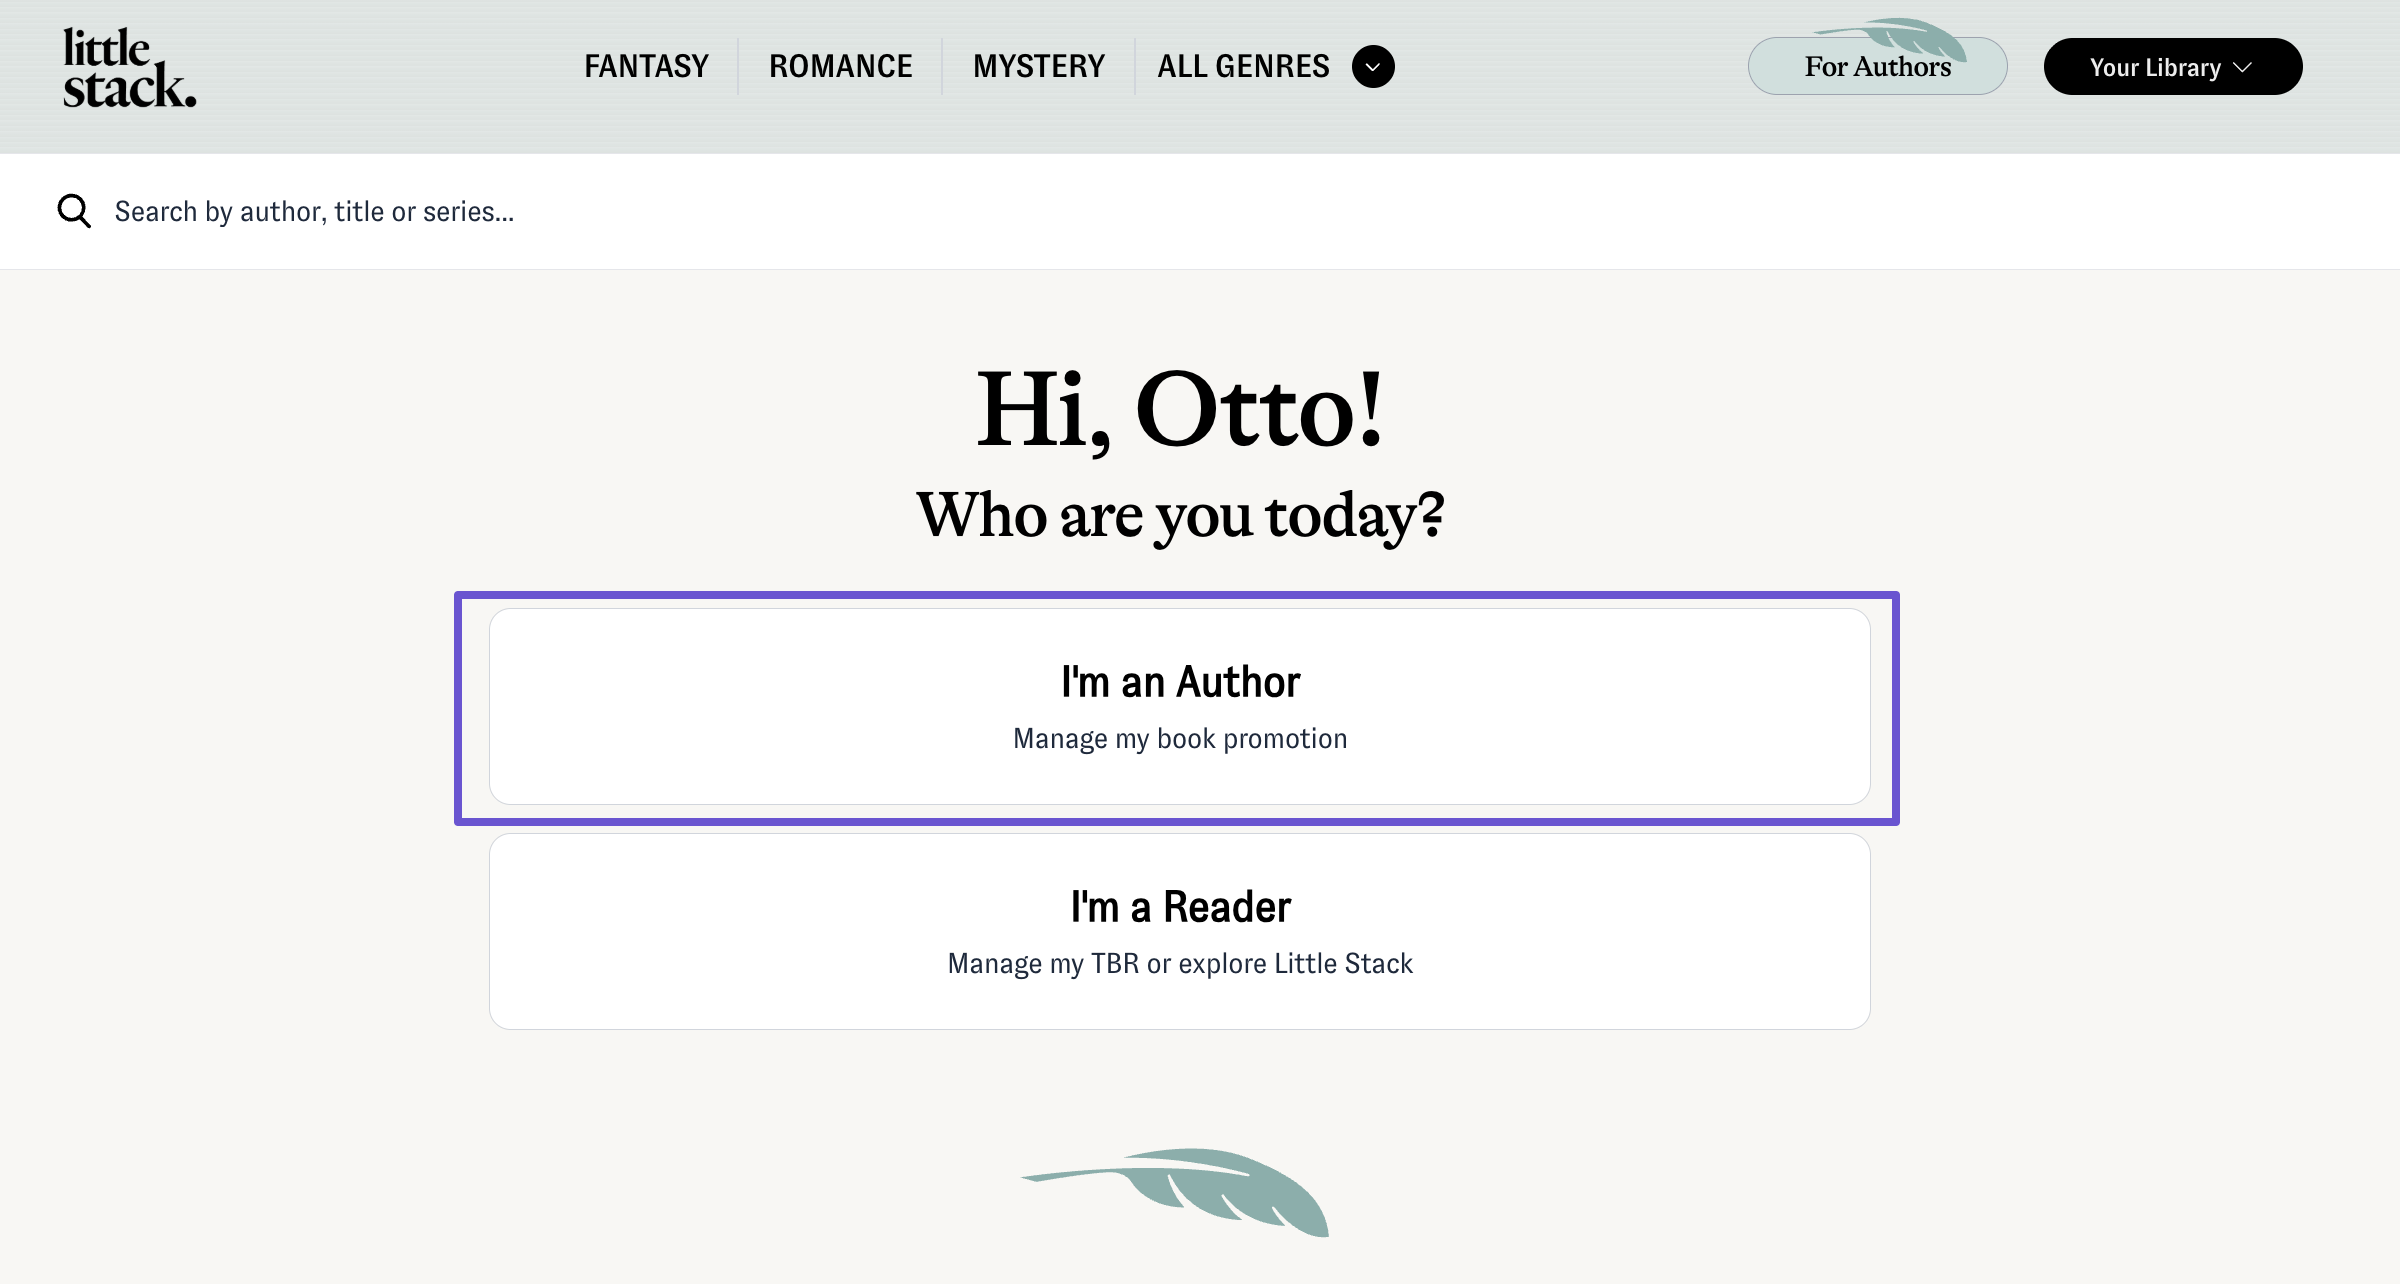Click the Little Stack logo
This screenshot has height=1284, width=2400.
click(x=129, y=67)
